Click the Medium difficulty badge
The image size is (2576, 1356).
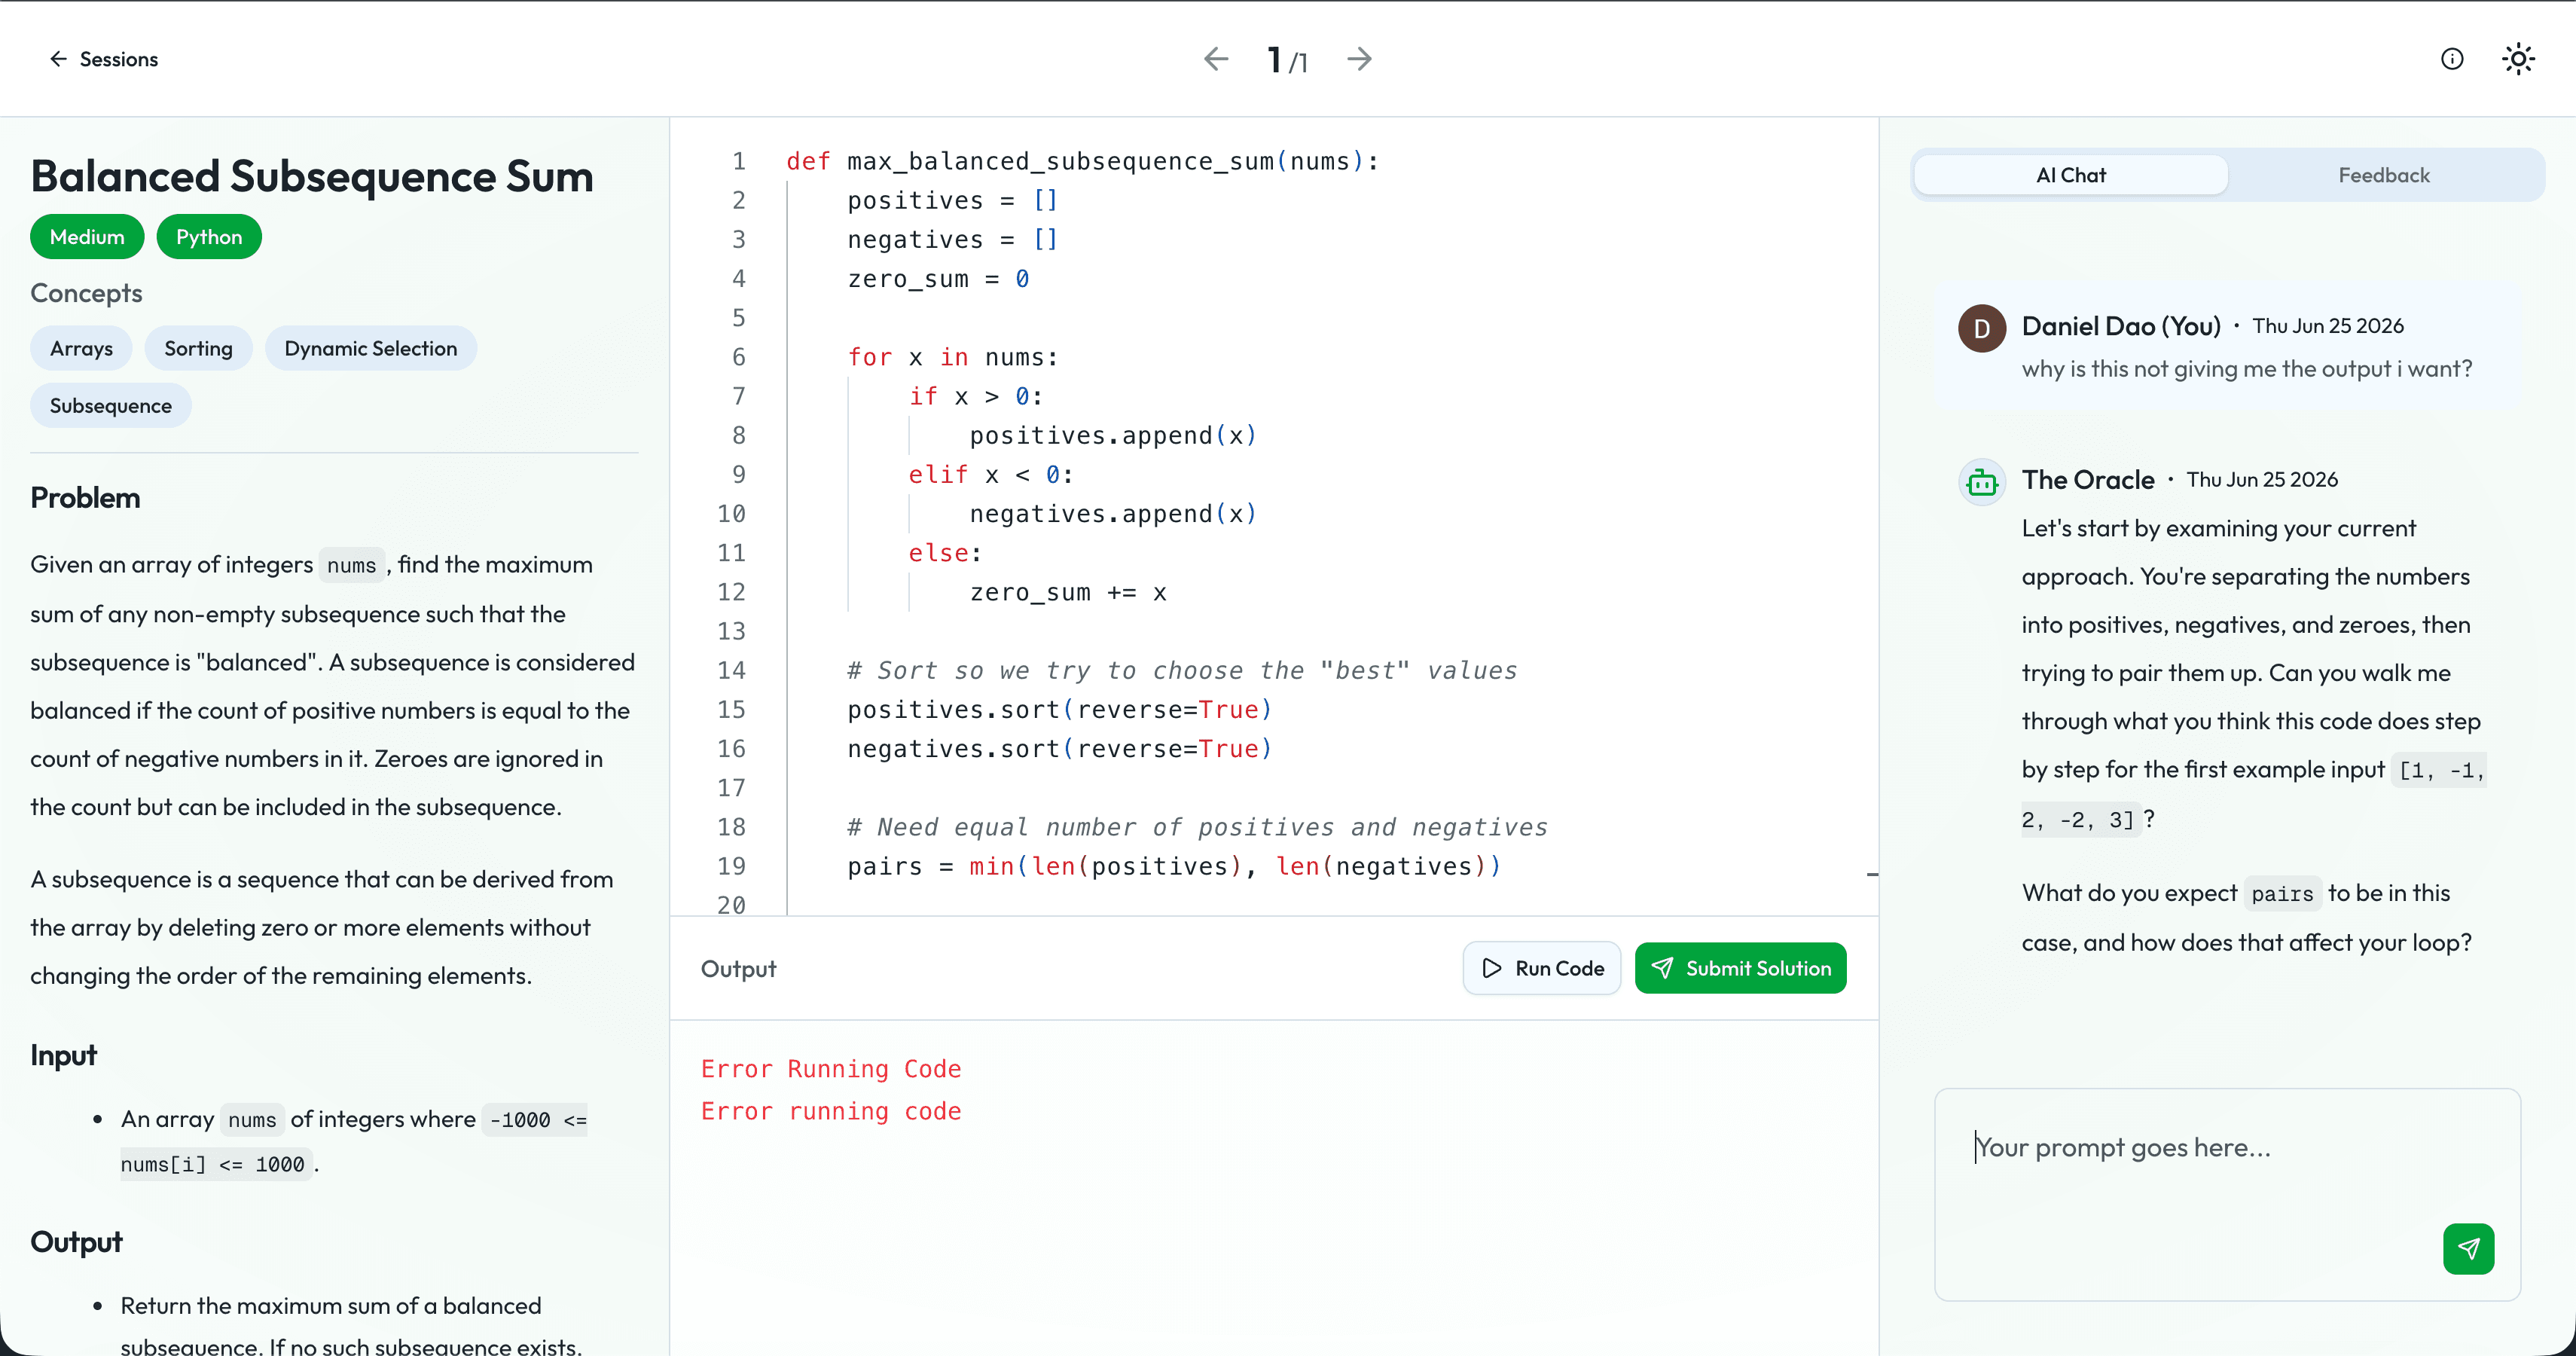87,237
